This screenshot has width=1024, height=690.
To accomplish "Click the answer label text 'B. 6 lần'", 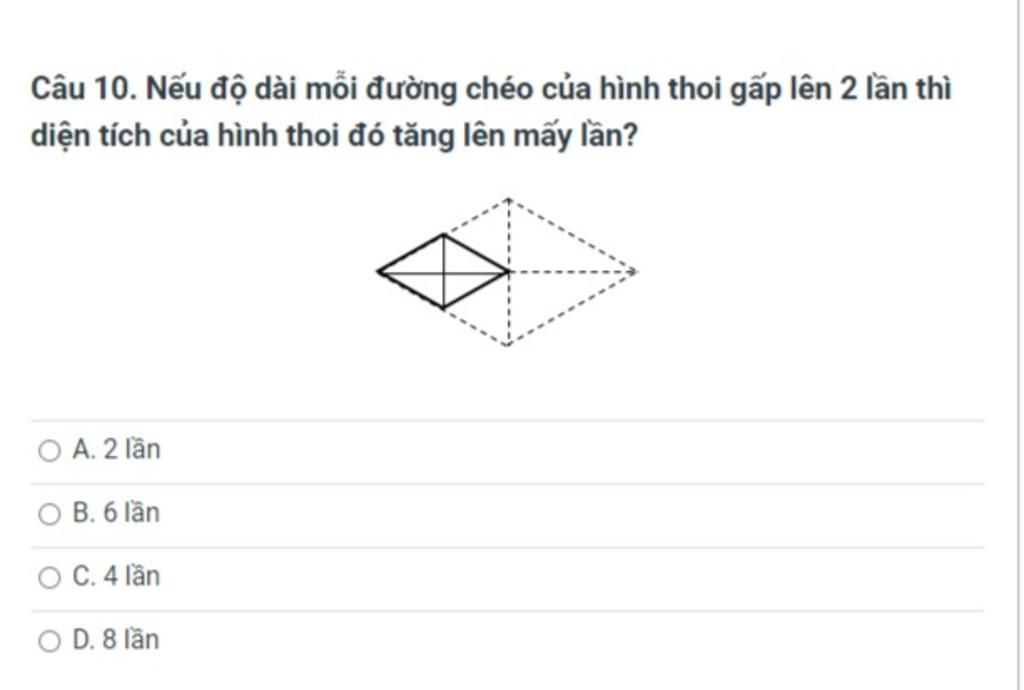I will point(116,512).
